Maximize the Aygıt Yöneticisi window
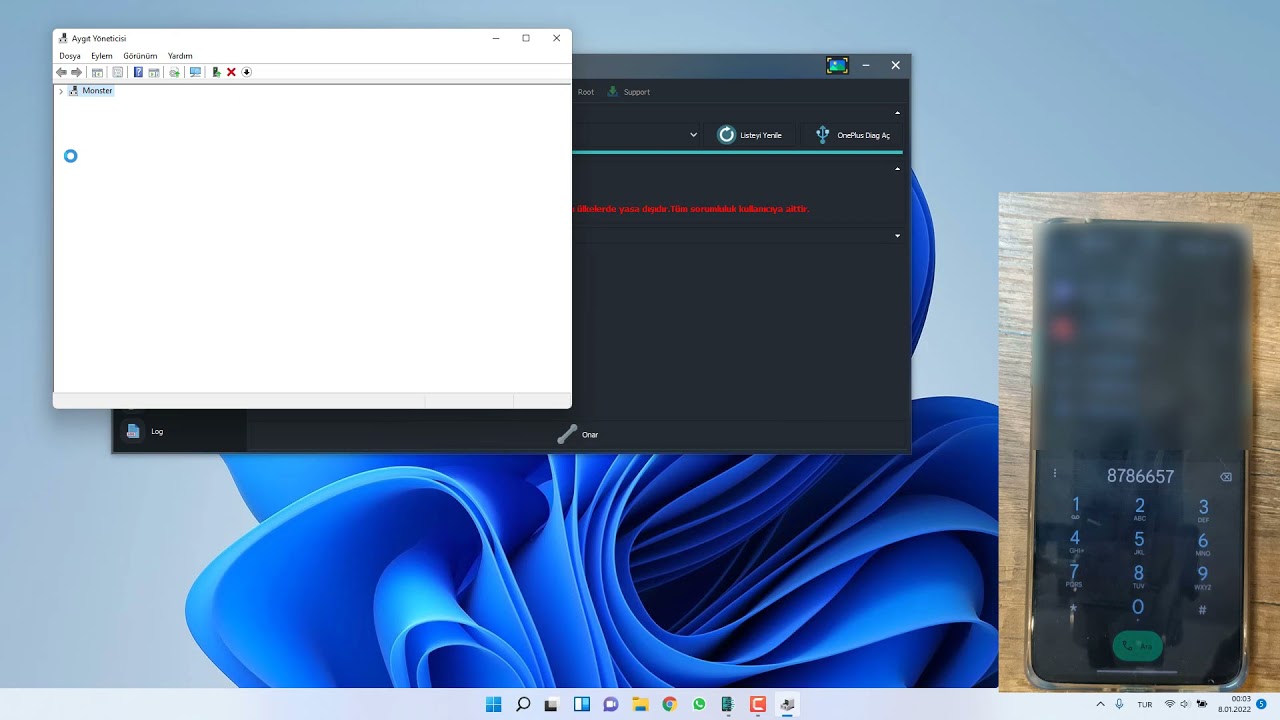 pyautogui.click(x=526, y=38)
